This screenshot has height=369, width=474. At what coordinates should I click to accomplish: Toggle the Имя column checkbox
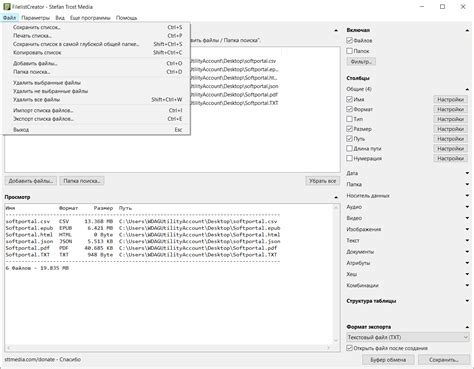[349, 99]
